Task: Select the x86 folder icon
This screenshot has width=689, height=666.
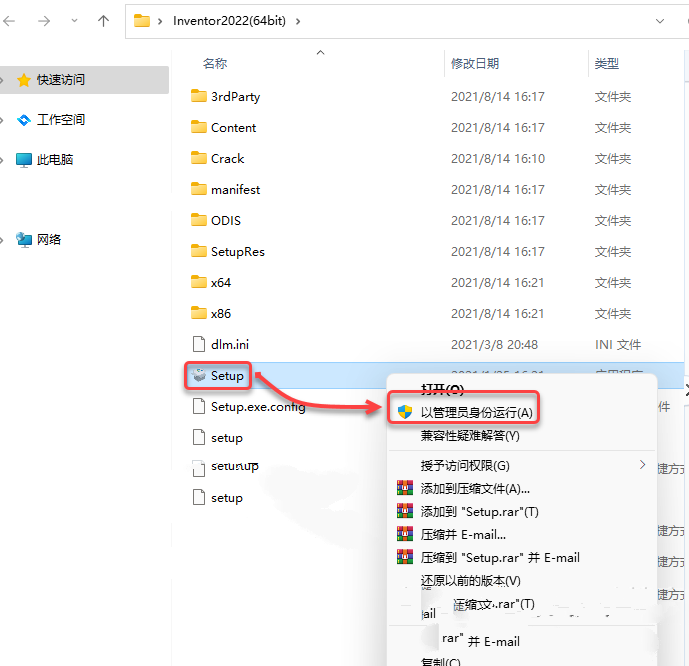Action: [199, 313]
